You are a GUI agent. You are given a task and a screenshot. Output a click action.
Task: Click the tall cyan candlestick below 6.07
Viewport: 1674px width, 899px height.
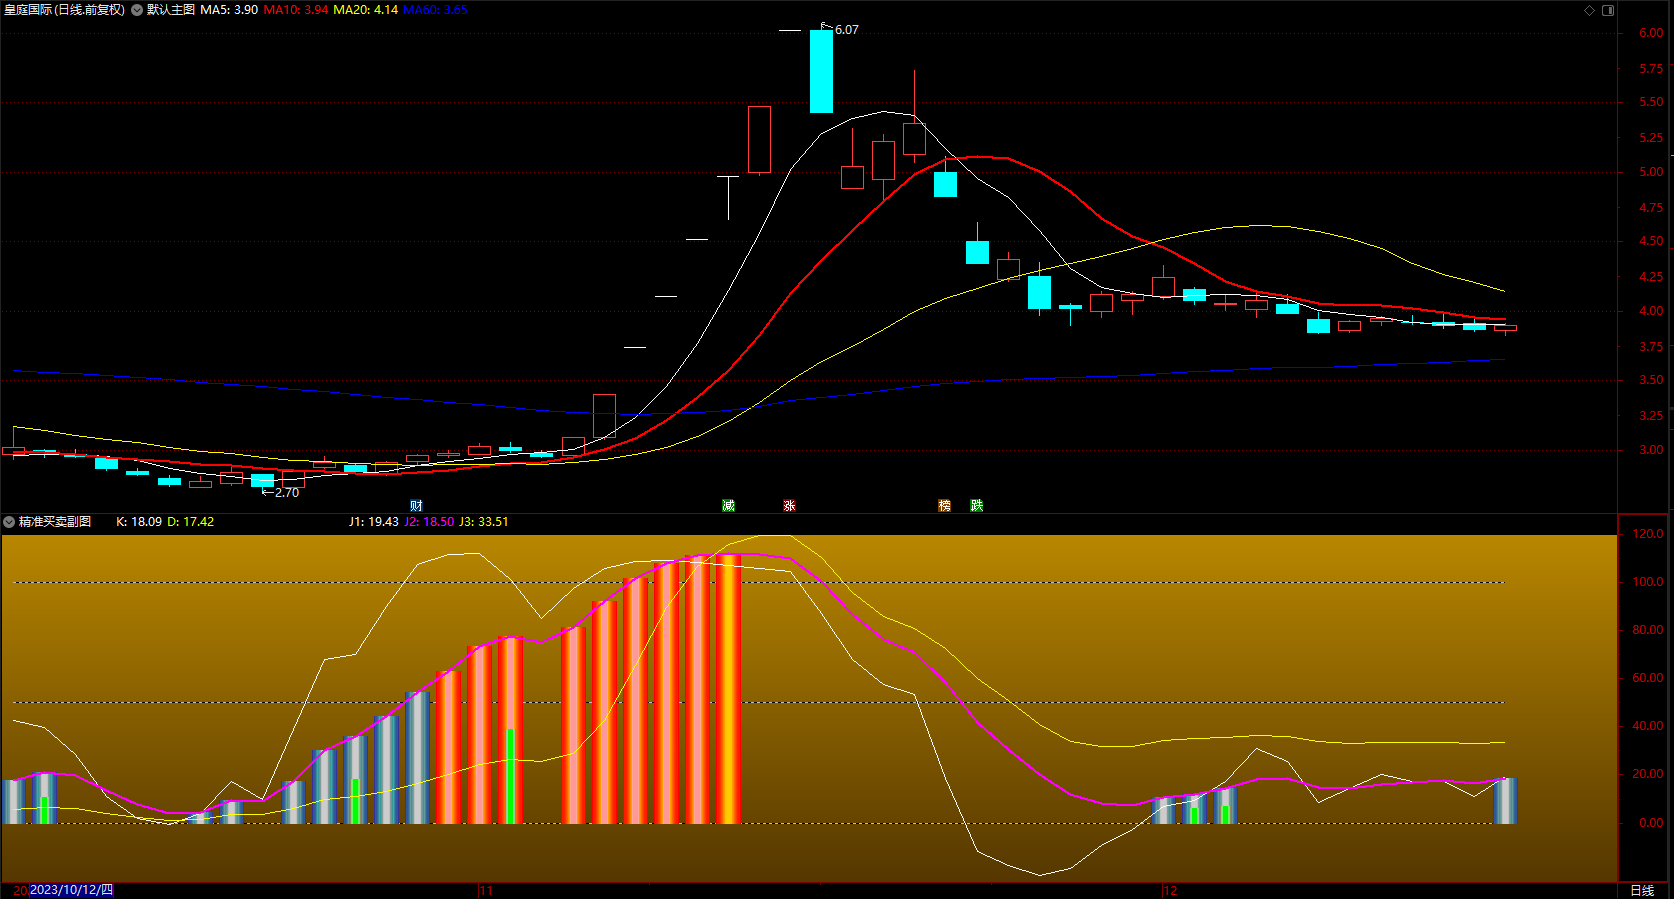pos(821,71)
